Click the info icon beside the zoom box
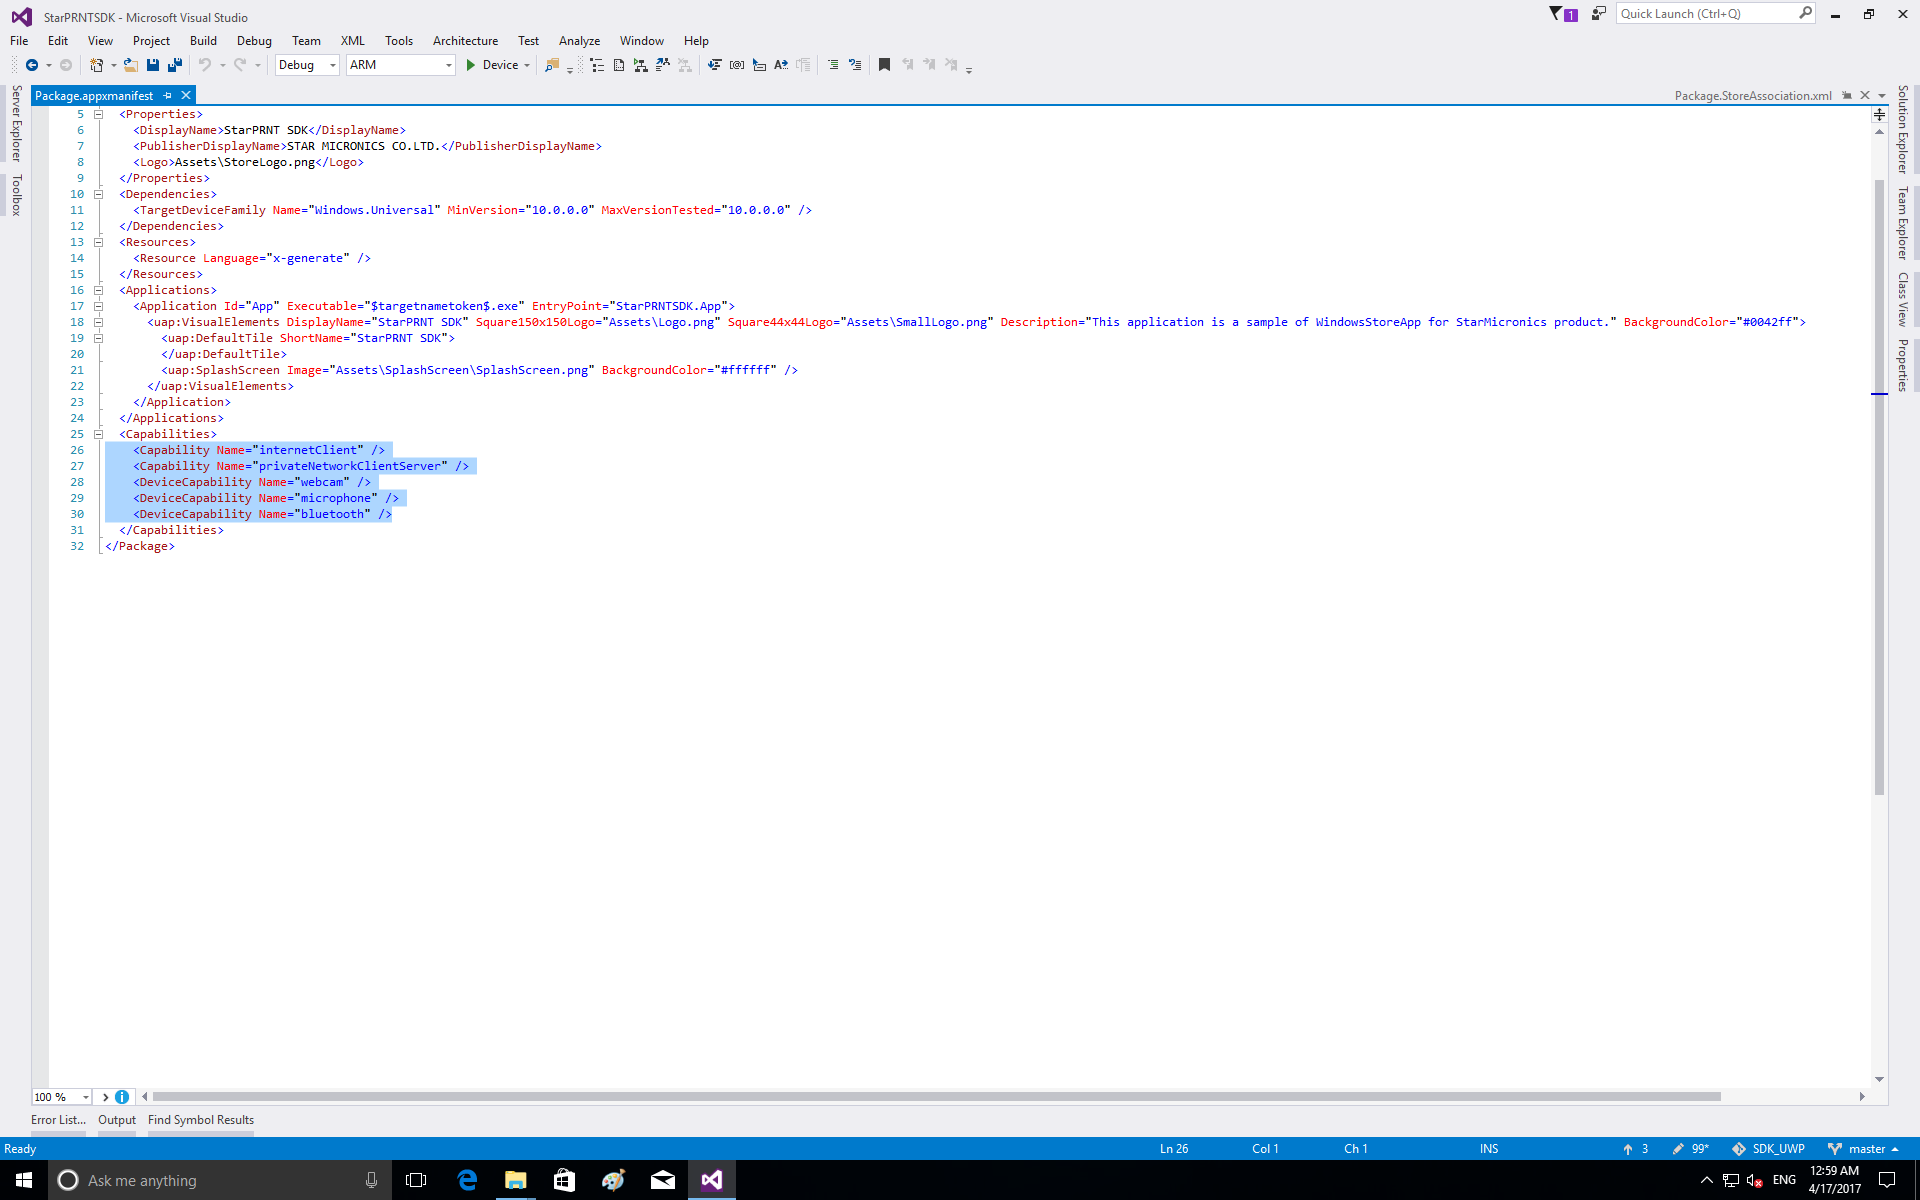The height and width of the screenshot is (1200, 1920). pos(122,1097)
